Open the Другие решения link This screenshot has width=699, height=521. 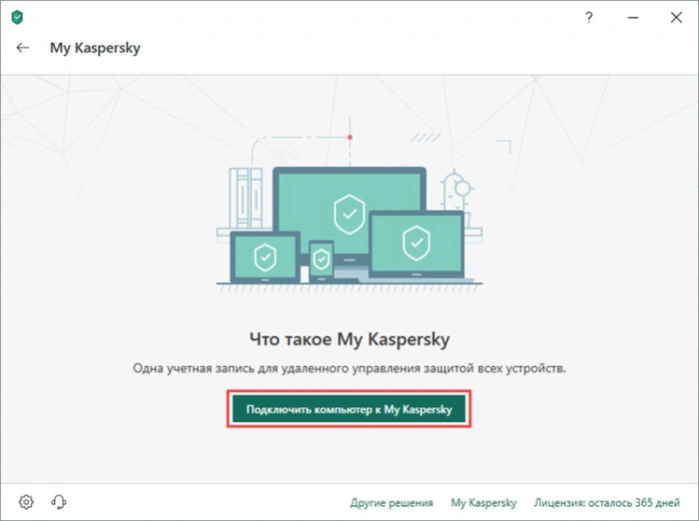391,503
